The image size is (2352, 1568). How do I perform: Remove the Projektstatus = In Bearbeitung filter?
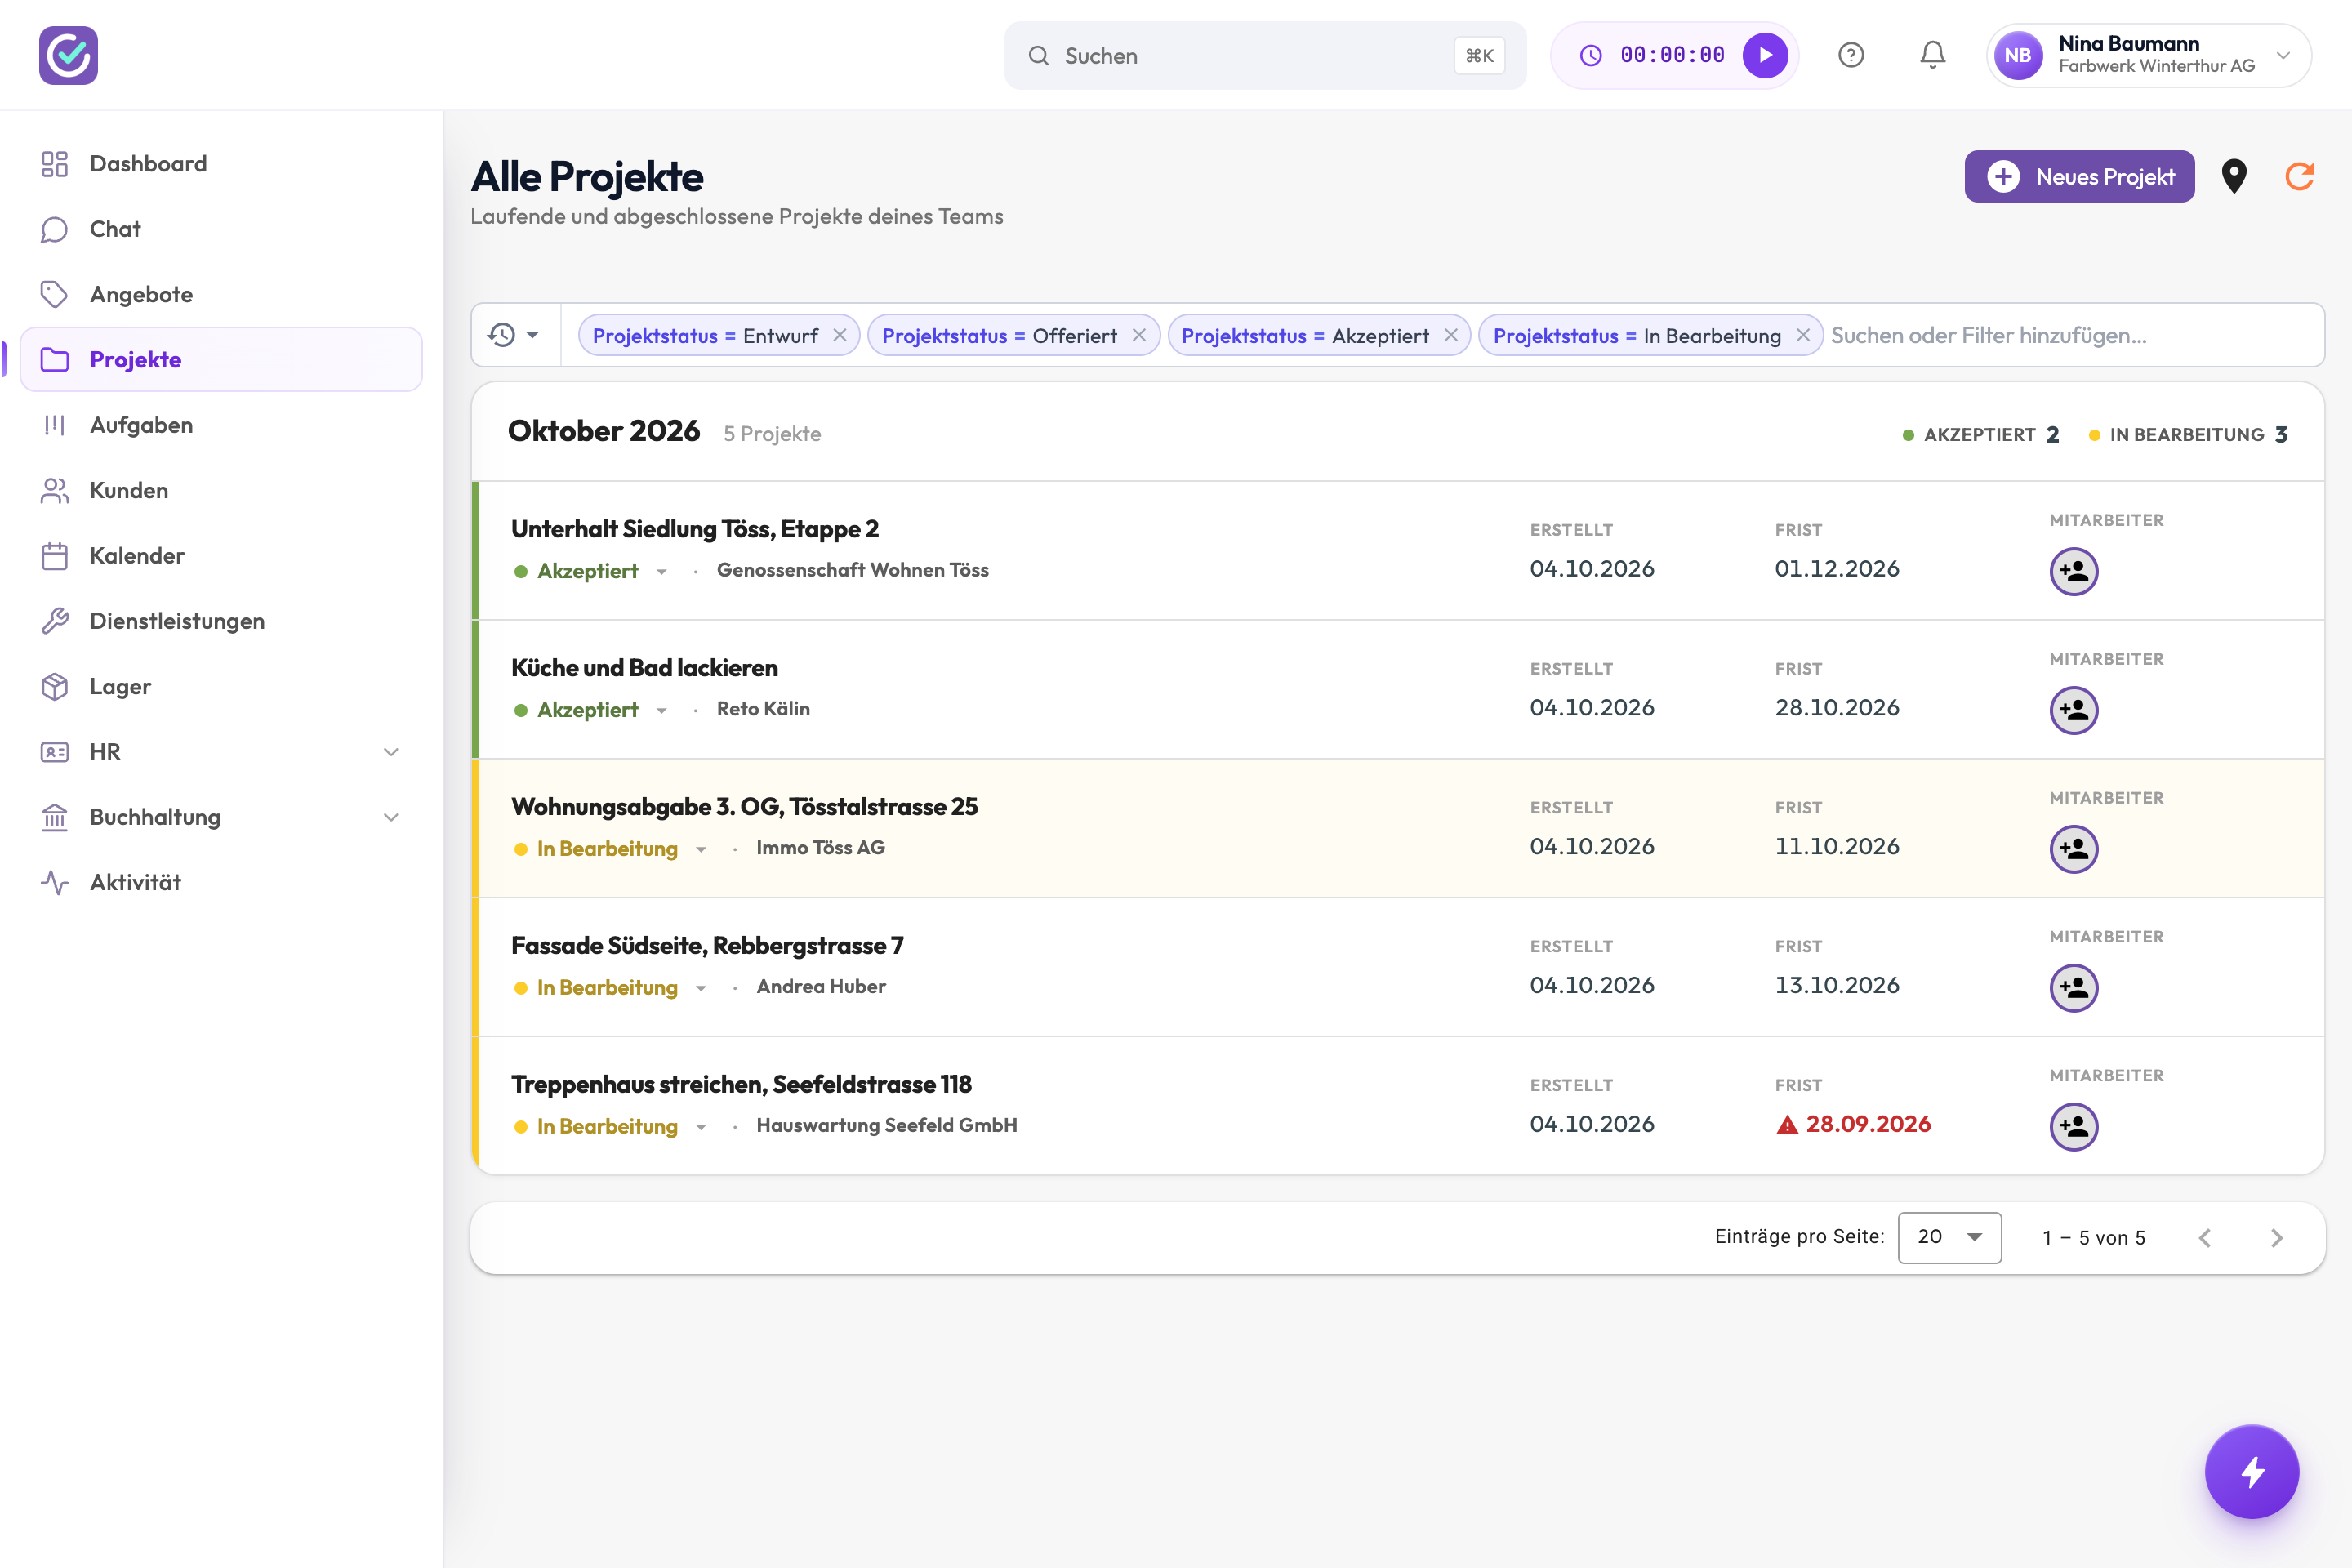1803,335
